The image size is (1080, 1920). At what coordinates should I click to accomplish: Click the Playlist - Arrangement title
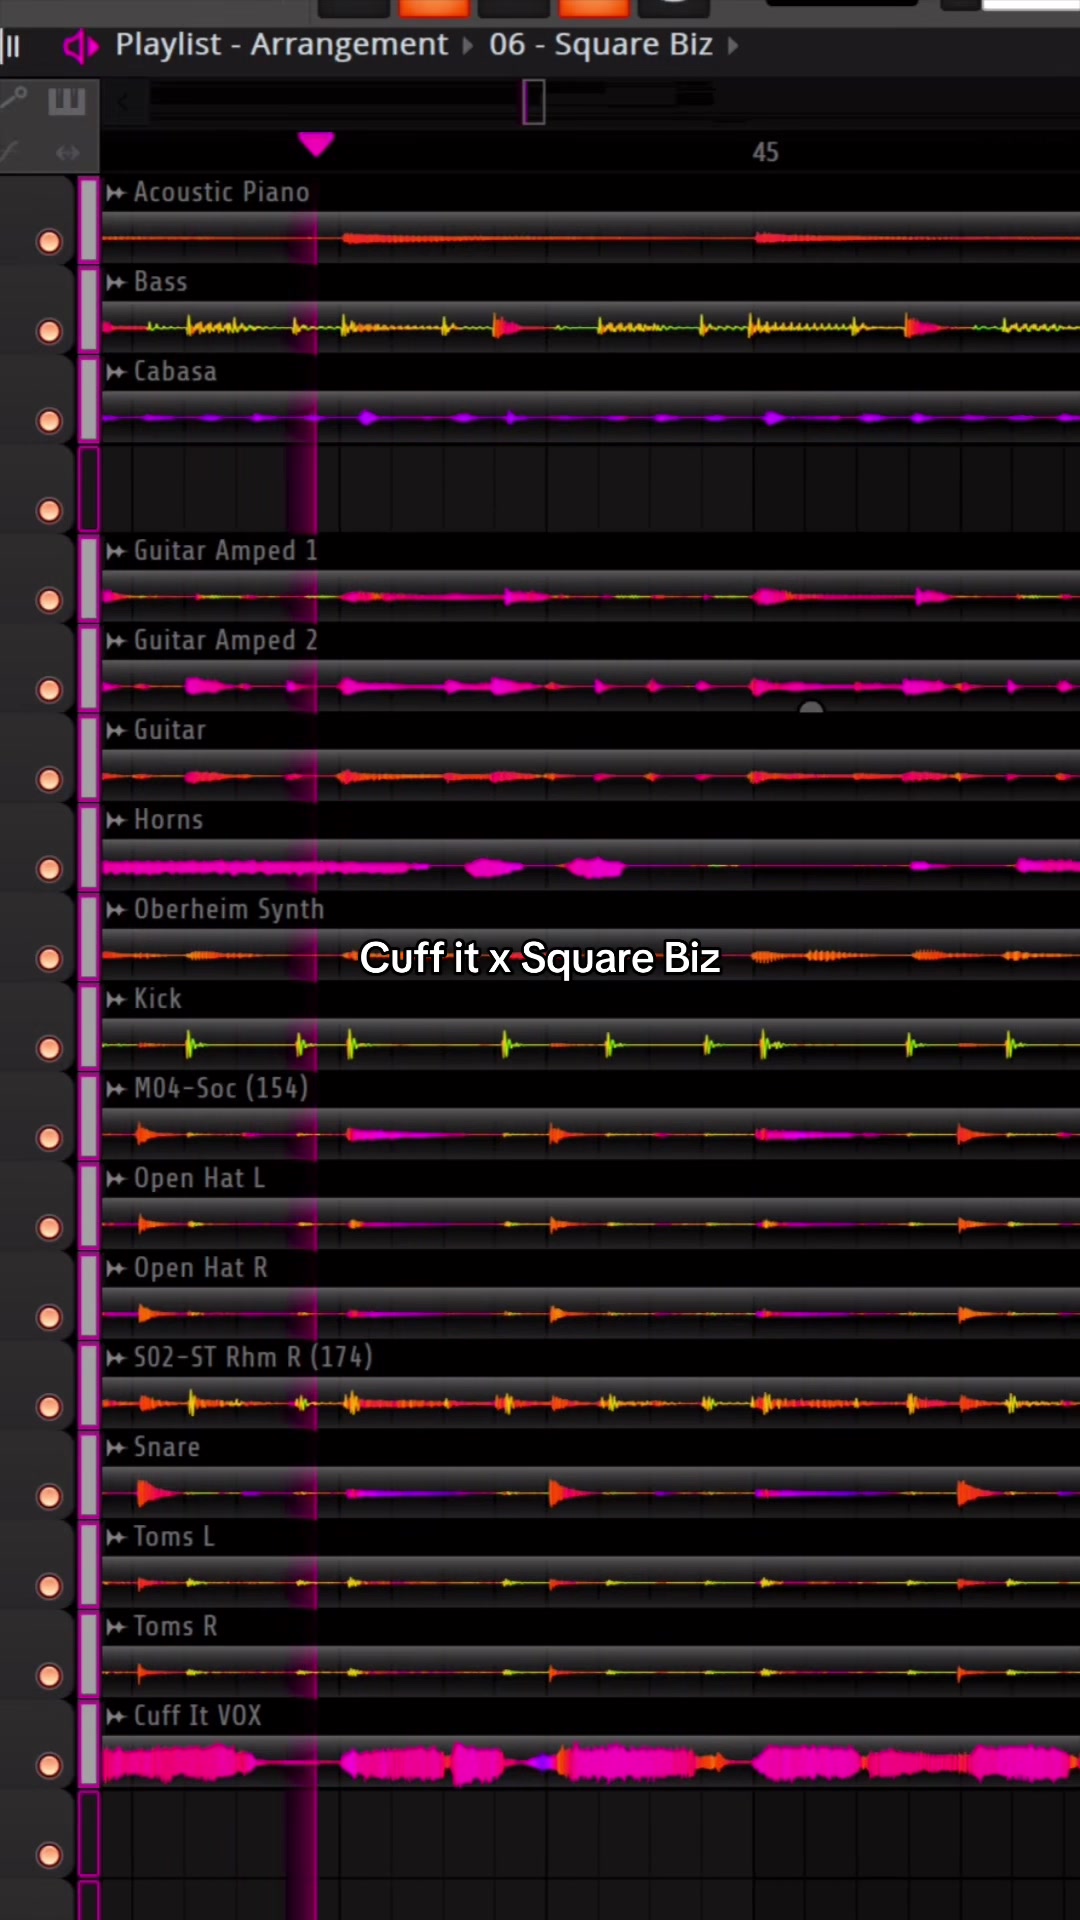point(281,45)
